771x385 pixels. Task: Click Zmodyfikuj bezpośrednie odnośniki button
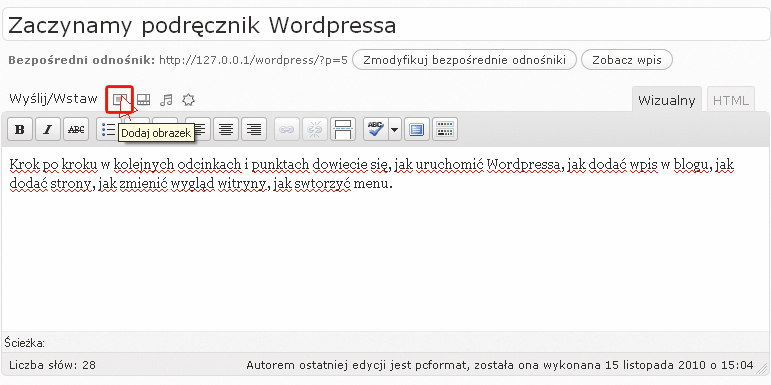pos(464,60)
